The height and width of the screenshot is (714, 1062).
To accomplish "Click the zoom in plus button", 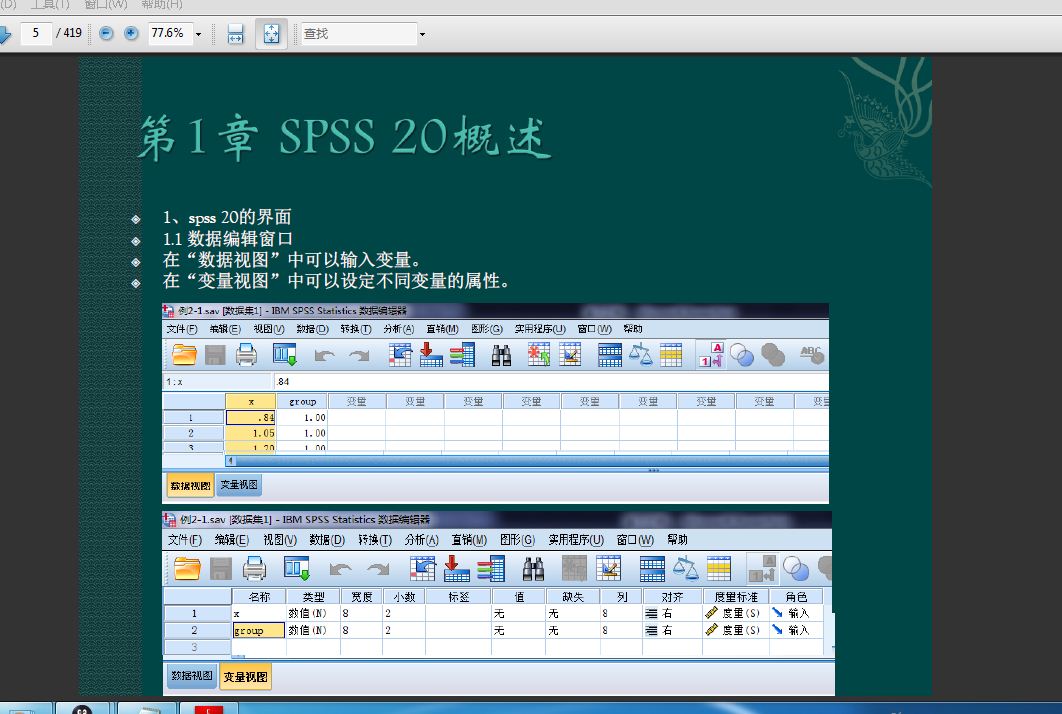I will (131, 34).
